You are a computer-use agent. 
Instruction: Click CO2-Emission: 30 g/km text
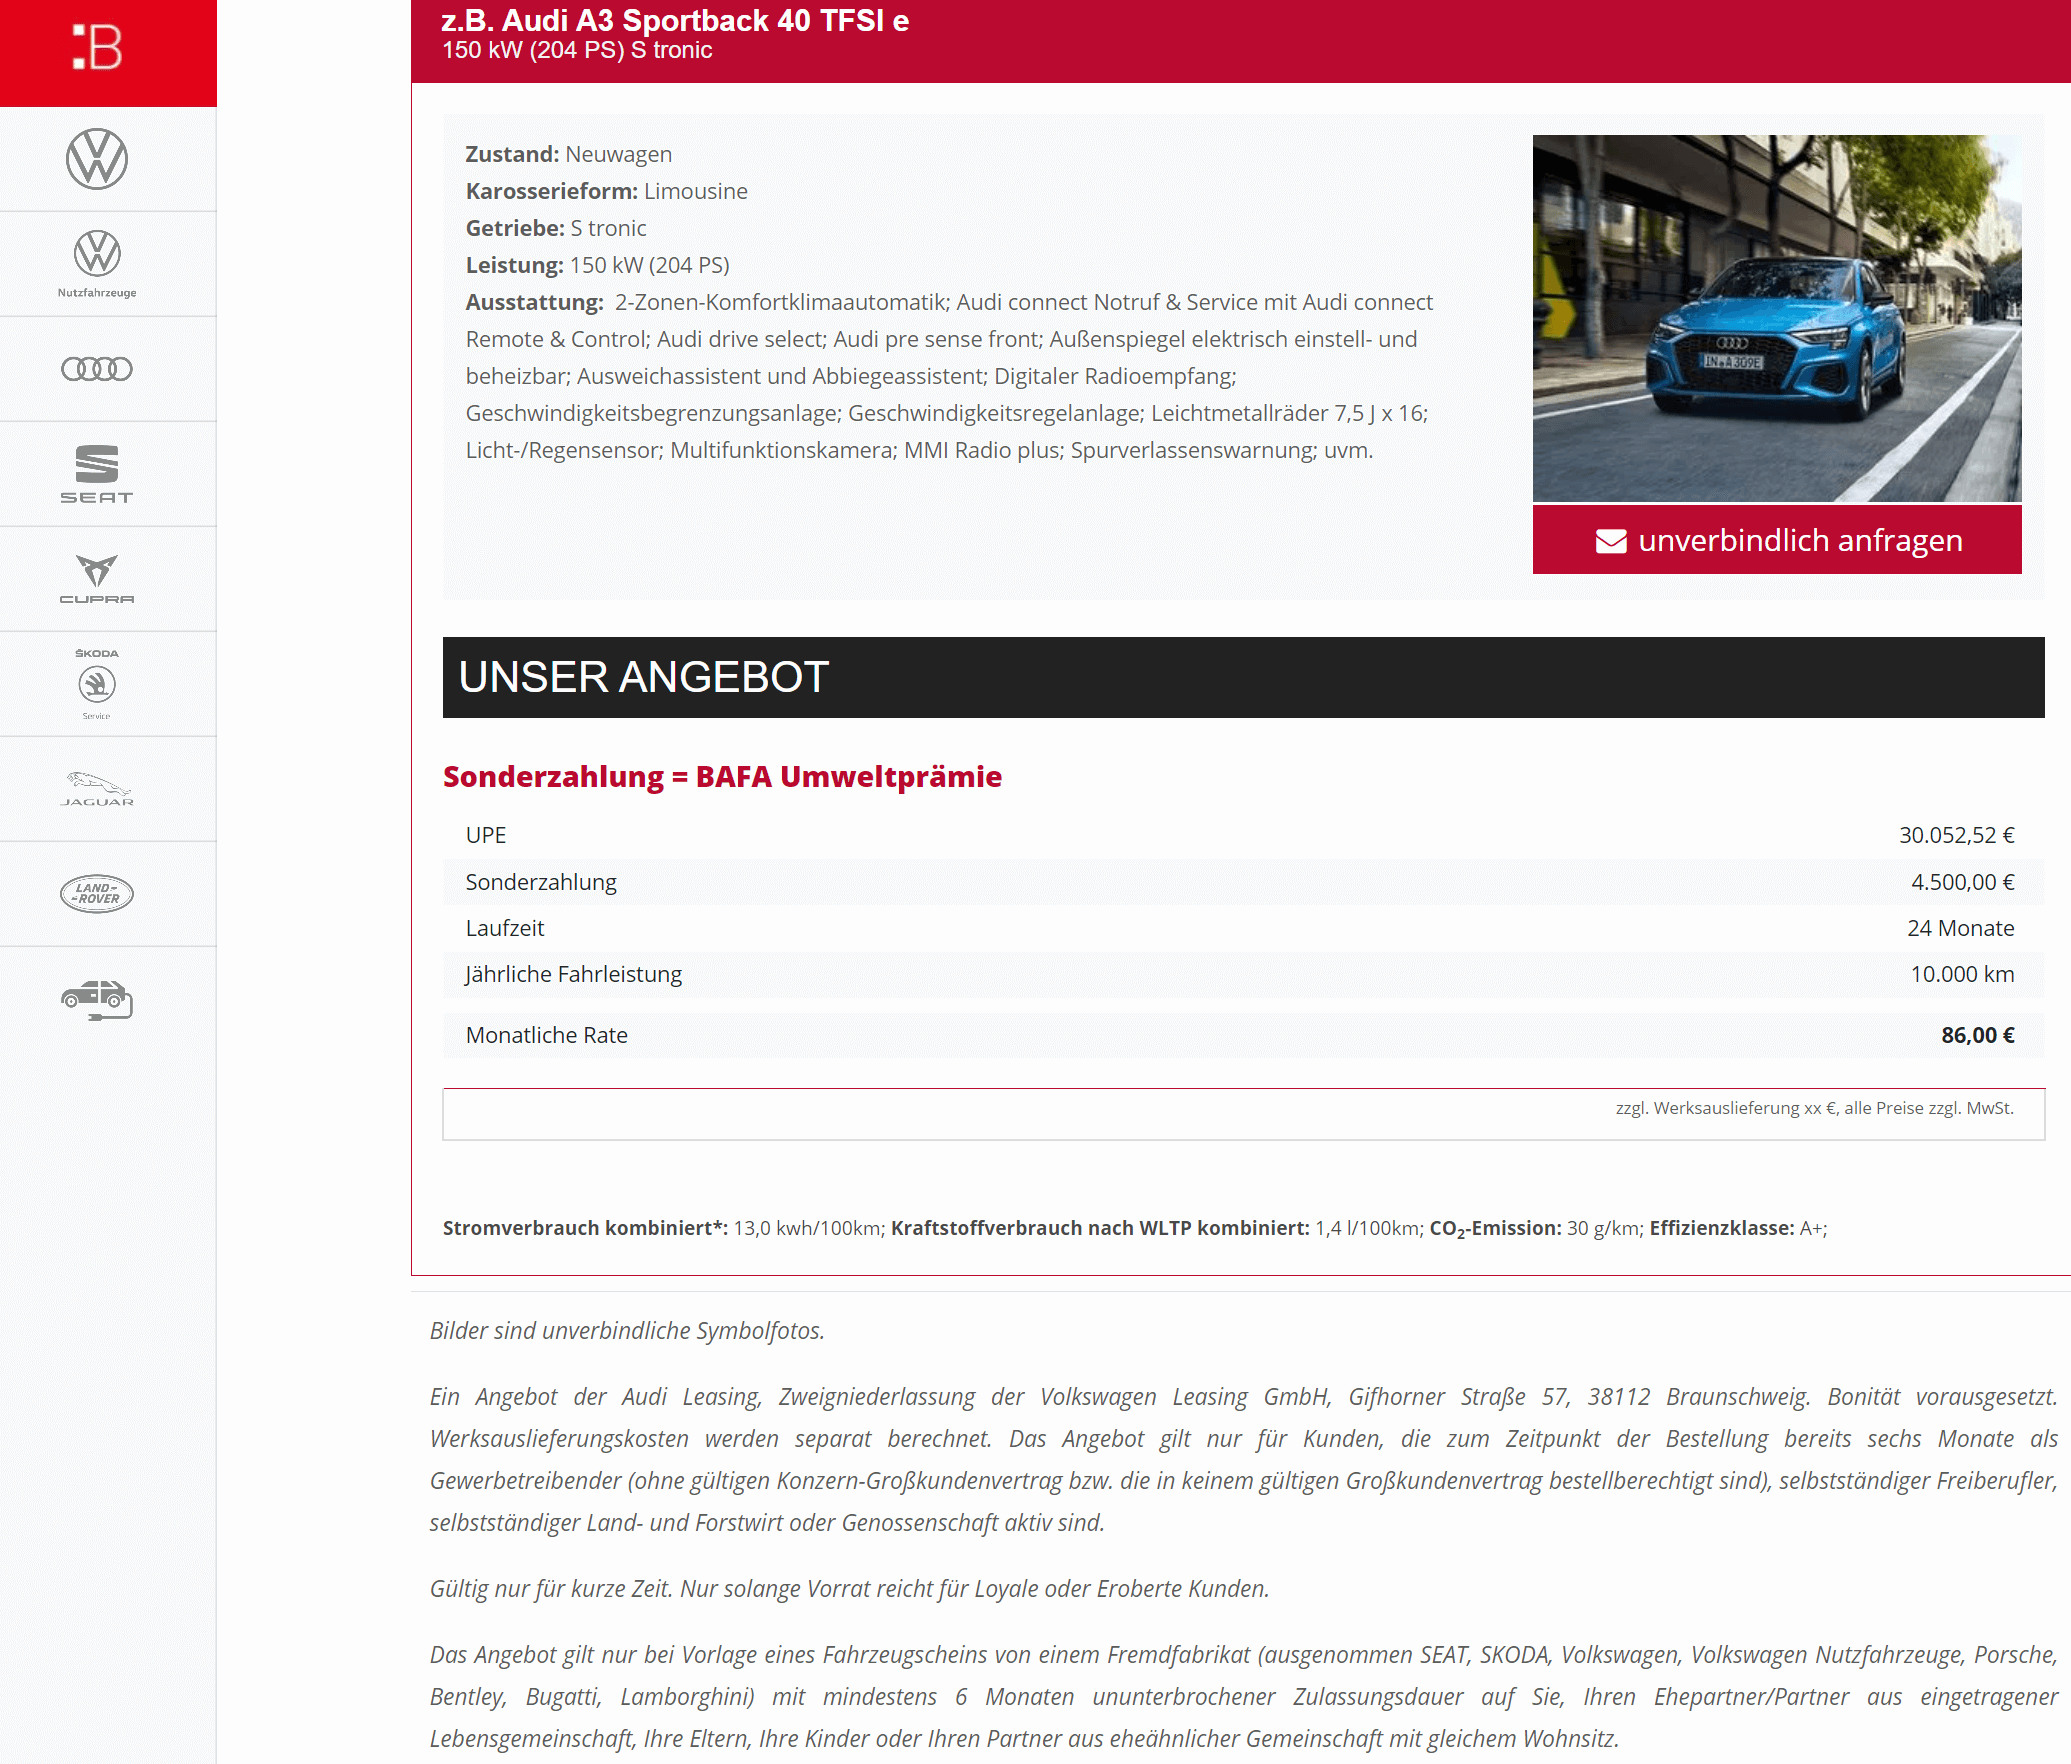click(x=1536, y=1229)
